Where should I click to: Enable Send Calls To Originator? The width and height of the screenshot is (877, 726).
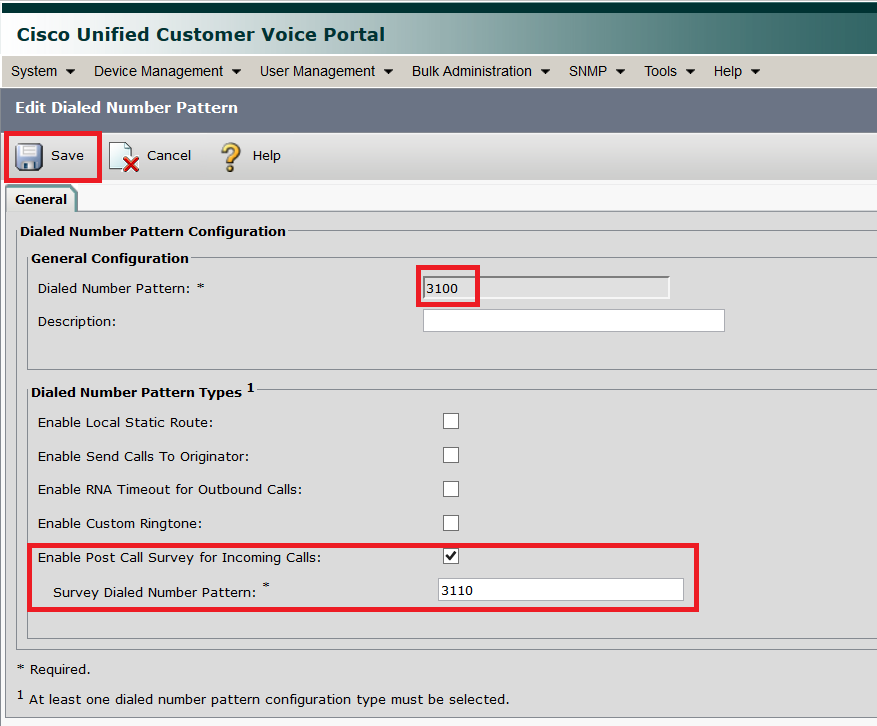(451, 455)
